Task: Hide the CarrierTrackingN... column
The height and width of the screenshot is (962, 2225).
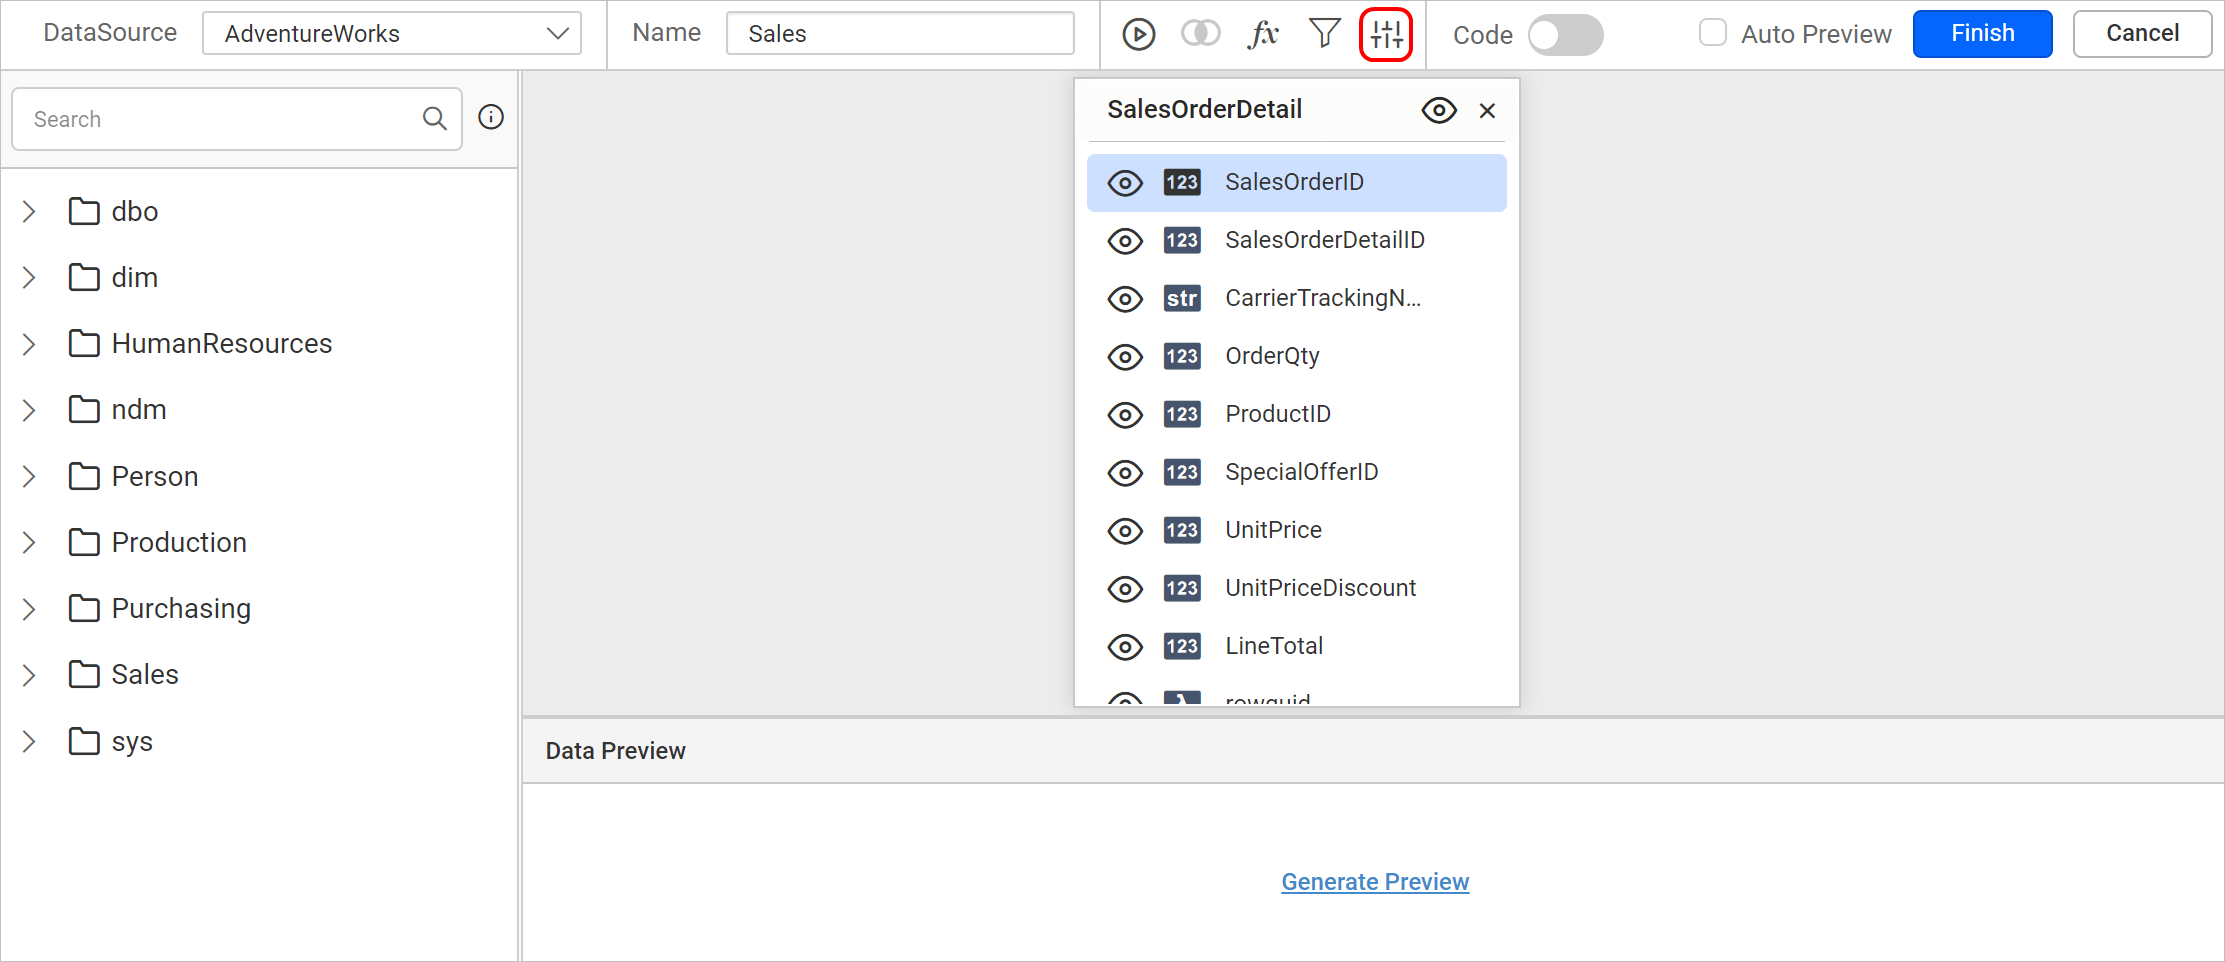Action: point(1125,299)
